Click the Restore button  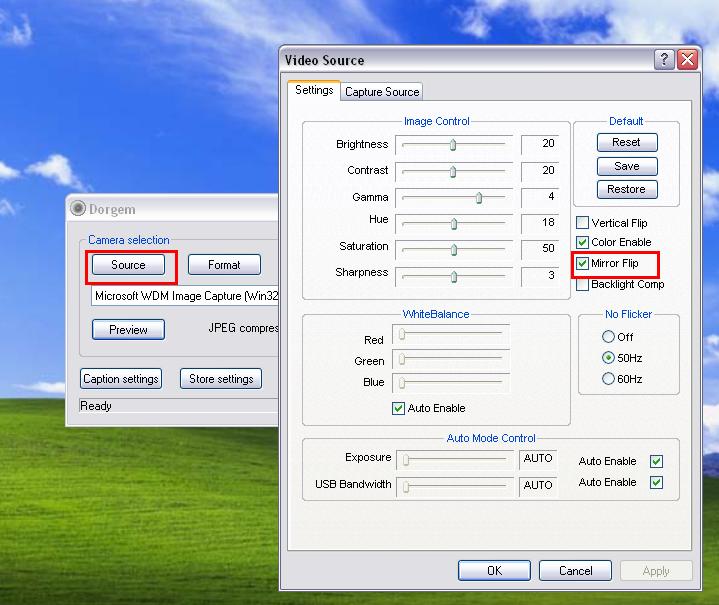[x=627, y=189]
